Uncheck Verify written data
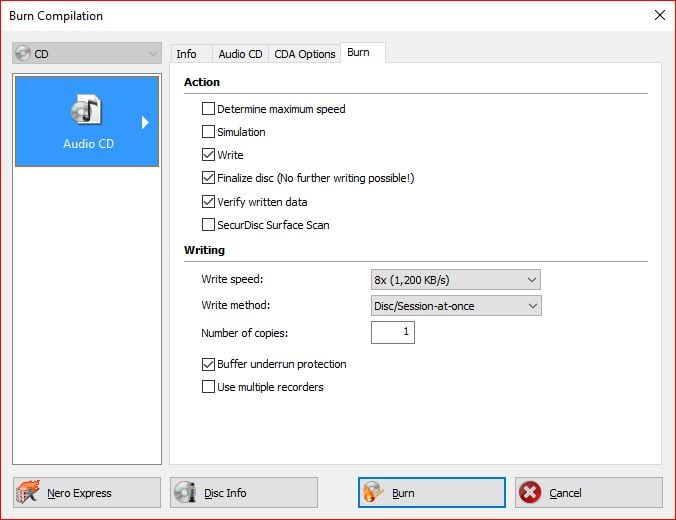 click(x=209, y=202)
